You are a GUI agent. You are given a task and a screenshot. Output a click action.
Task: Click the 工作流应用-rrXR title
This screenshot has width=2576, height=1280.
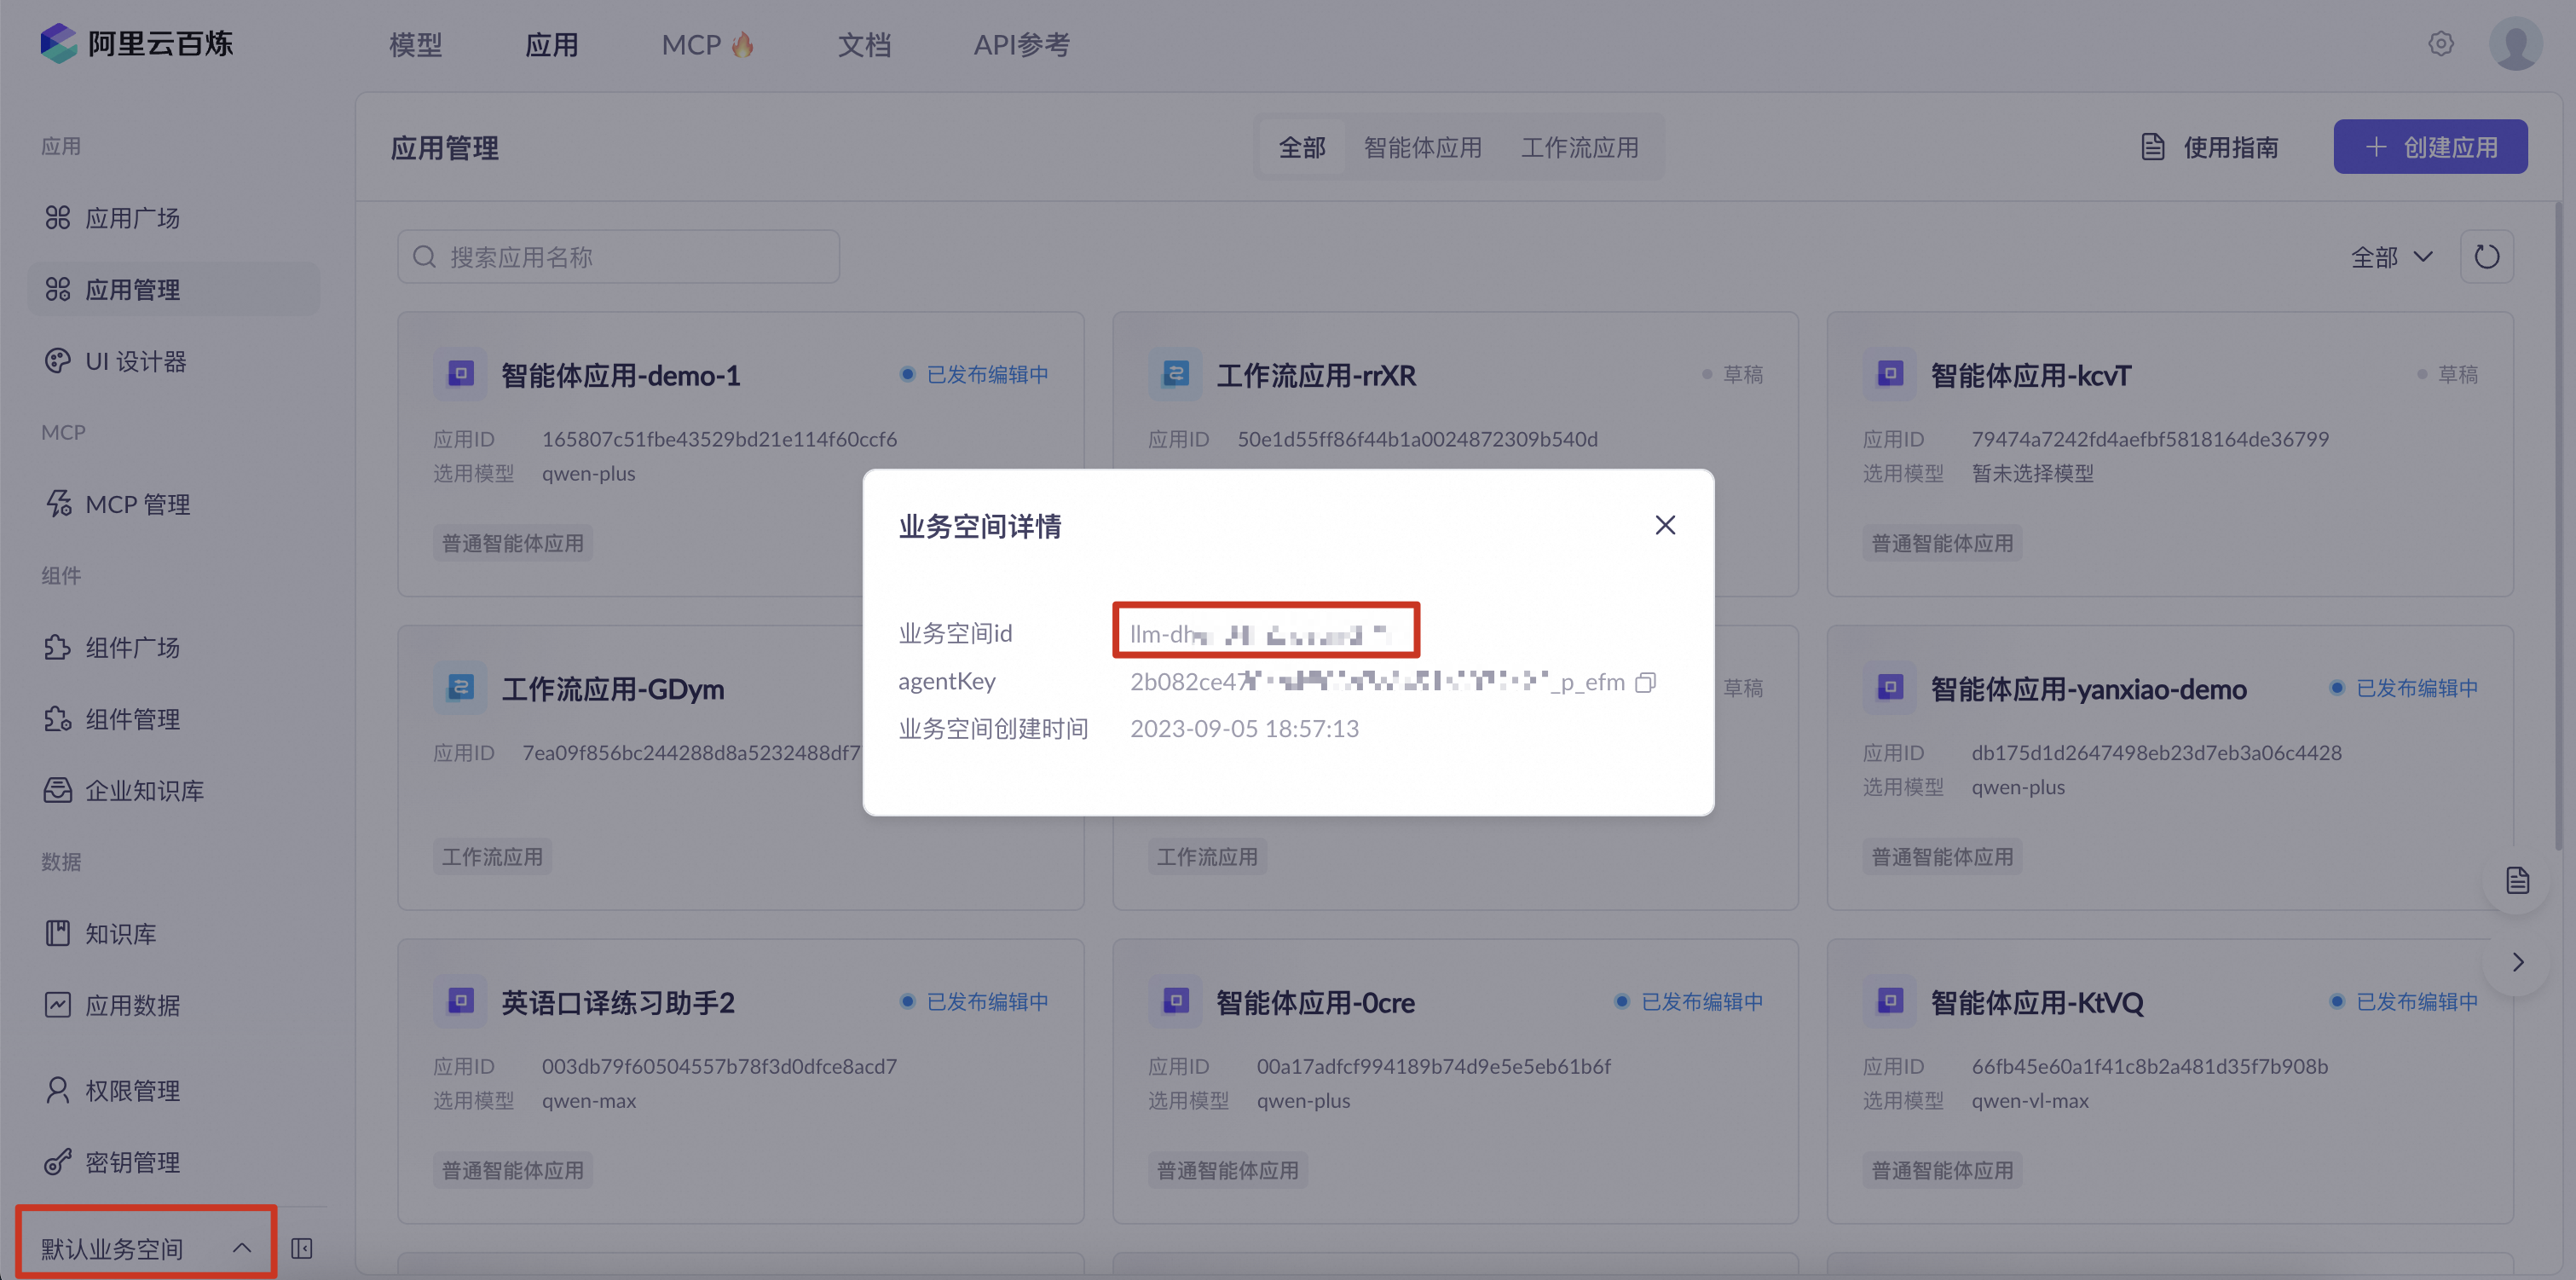click(x=1315, y=375)
